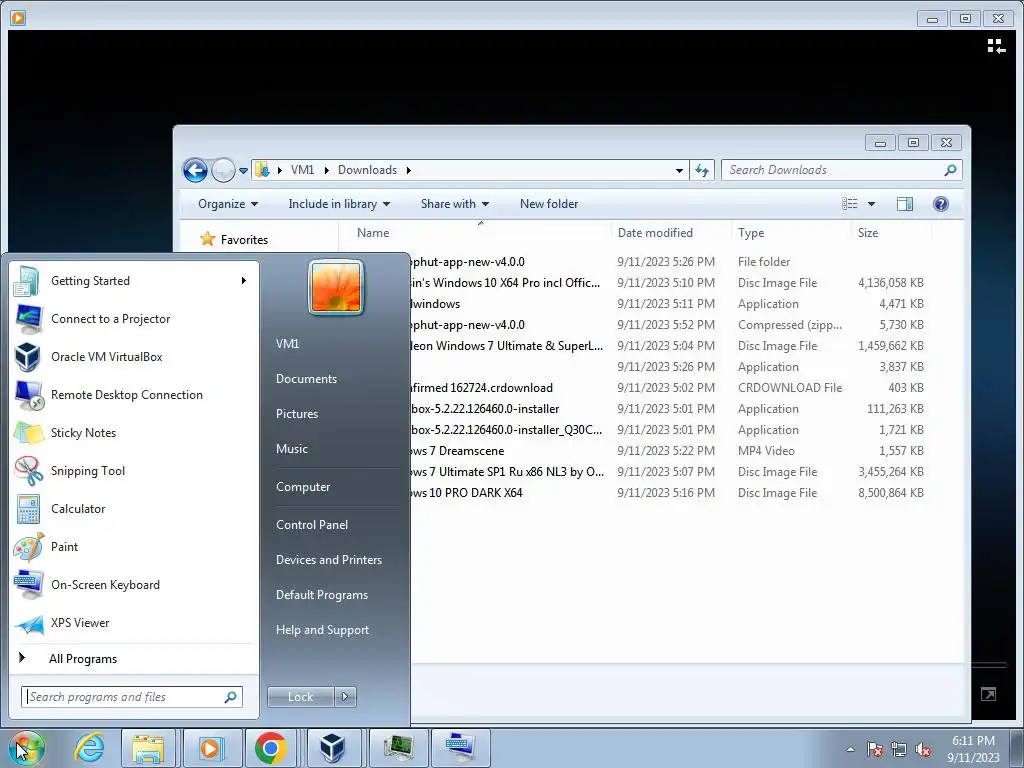
Task: Launch XPS Viewer
Action: point(134,622)
